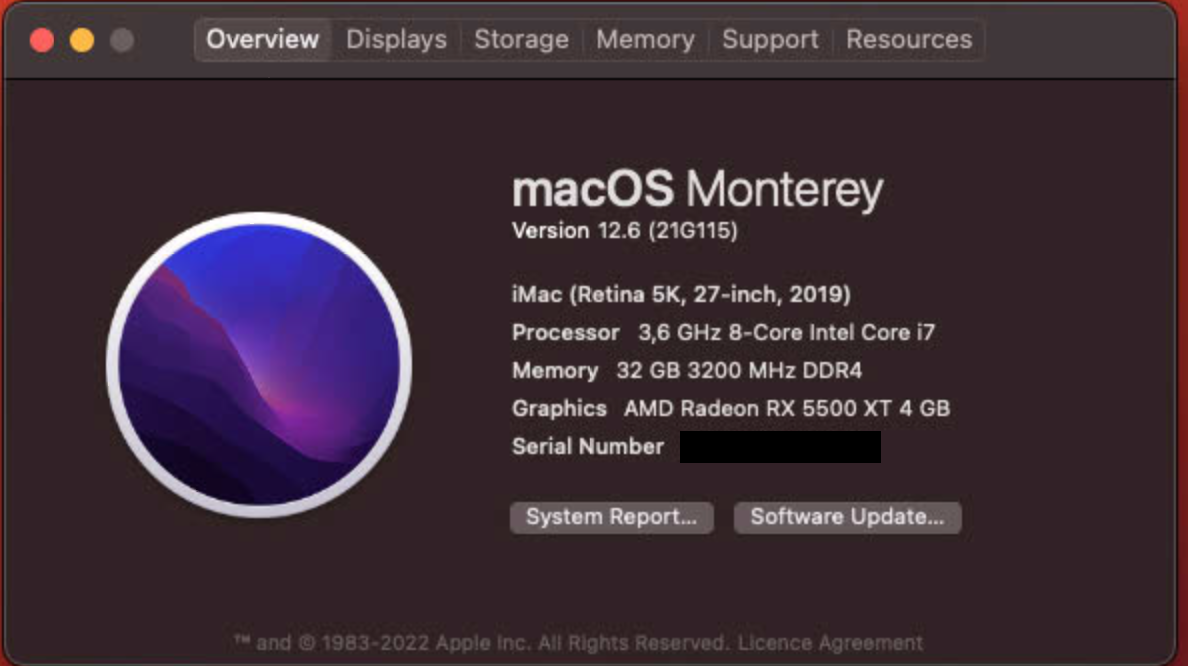The height and width of the screenshot is (666, 1188).
Task: Open Software Update
Action: 847,517
